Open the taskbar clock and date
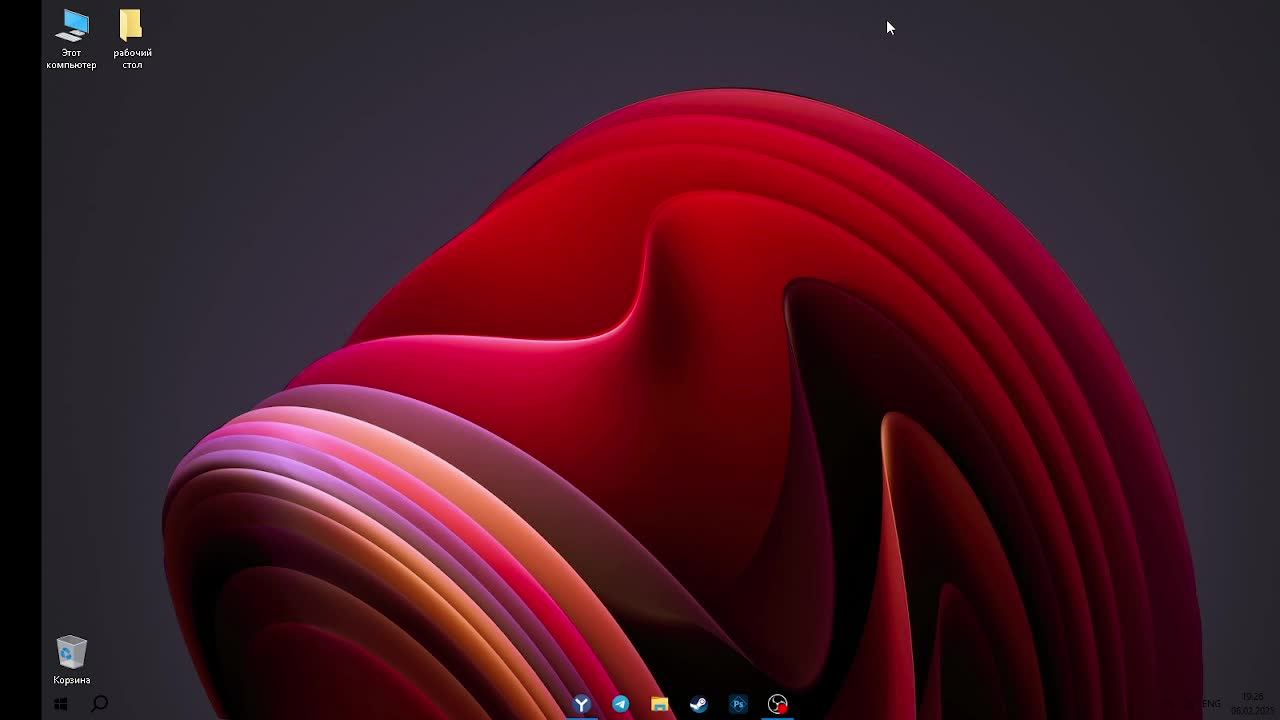This screenshot has width=1280, height=720. click(x=1252, y=703)
